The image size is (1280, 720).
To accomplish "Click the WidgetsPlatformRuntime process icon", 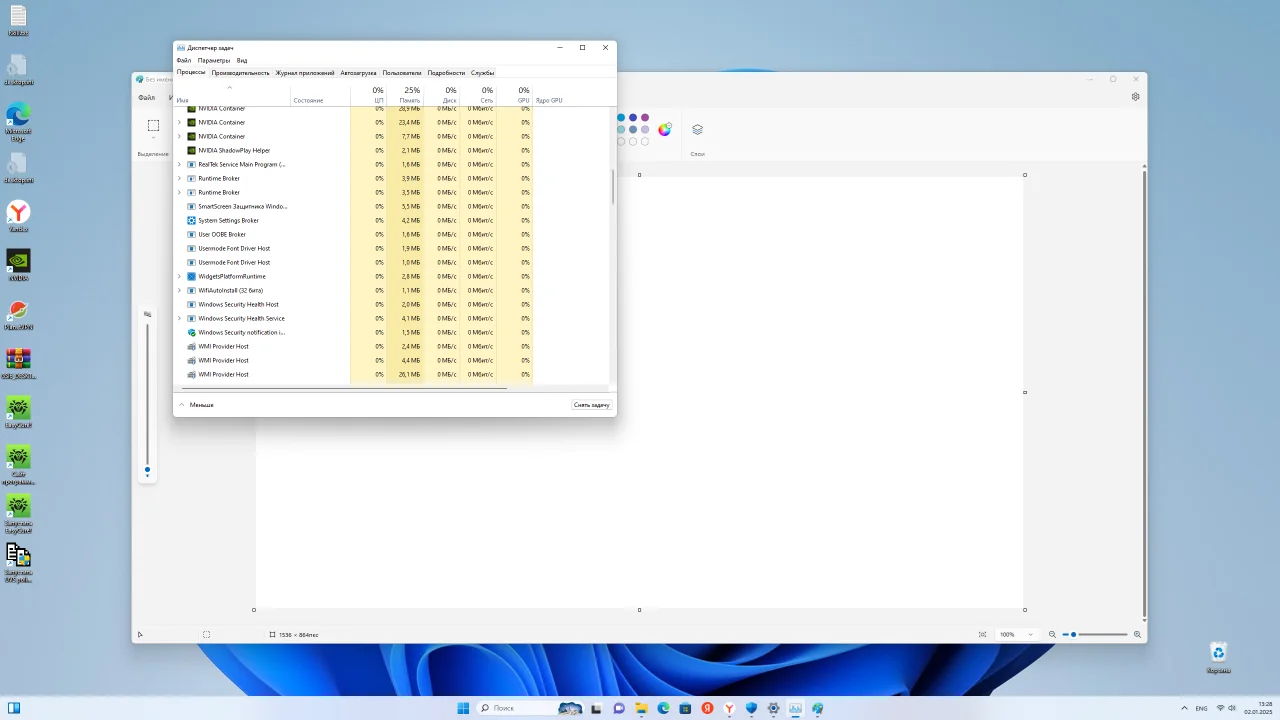I will coord(191,276).
